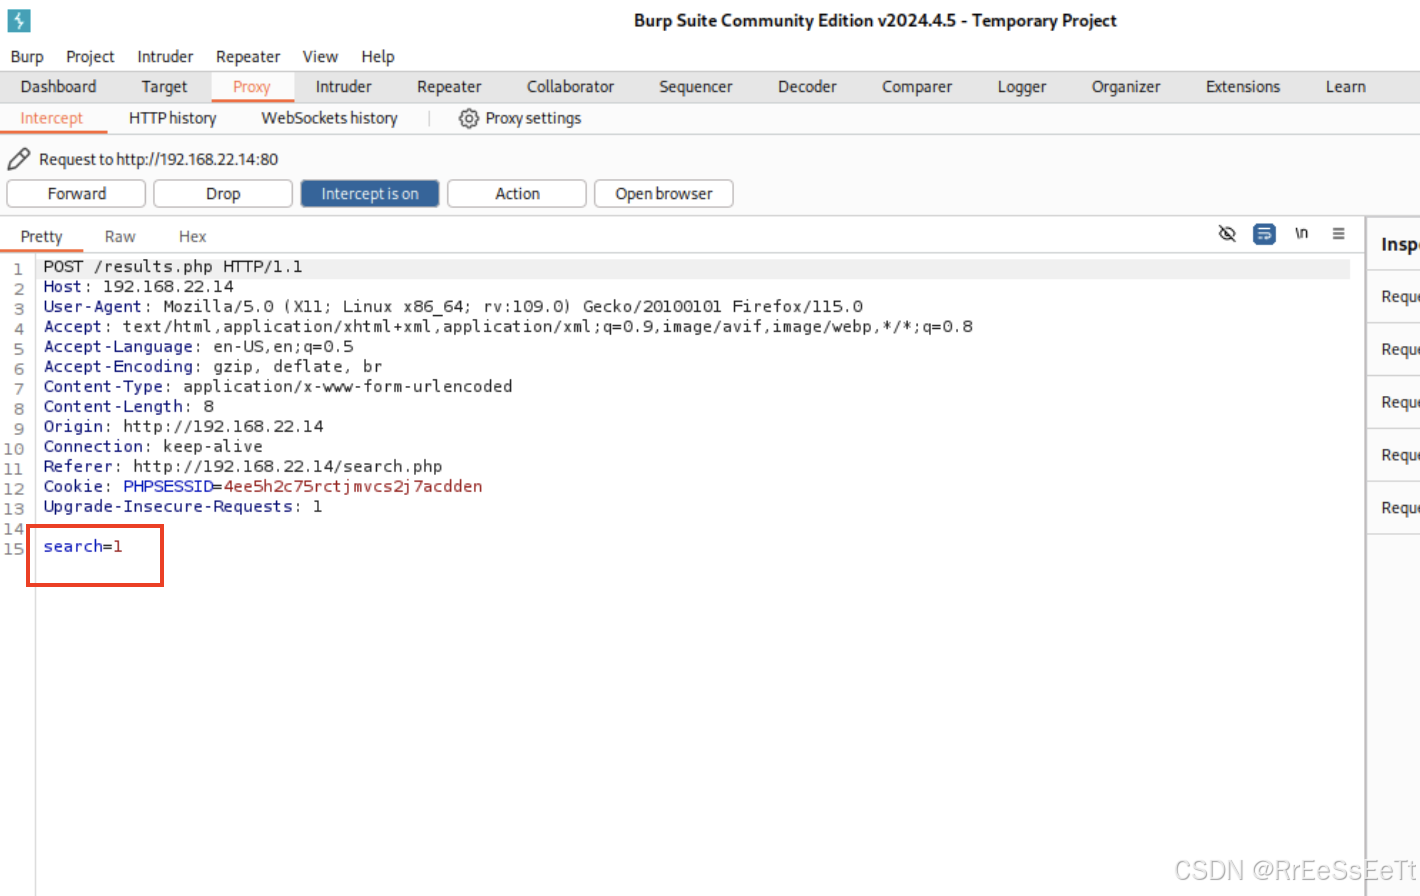Click the Accept-Language header line
The width and height of the screenshot is (1420, 896).
pyautogui.click(x=198, y=347)
